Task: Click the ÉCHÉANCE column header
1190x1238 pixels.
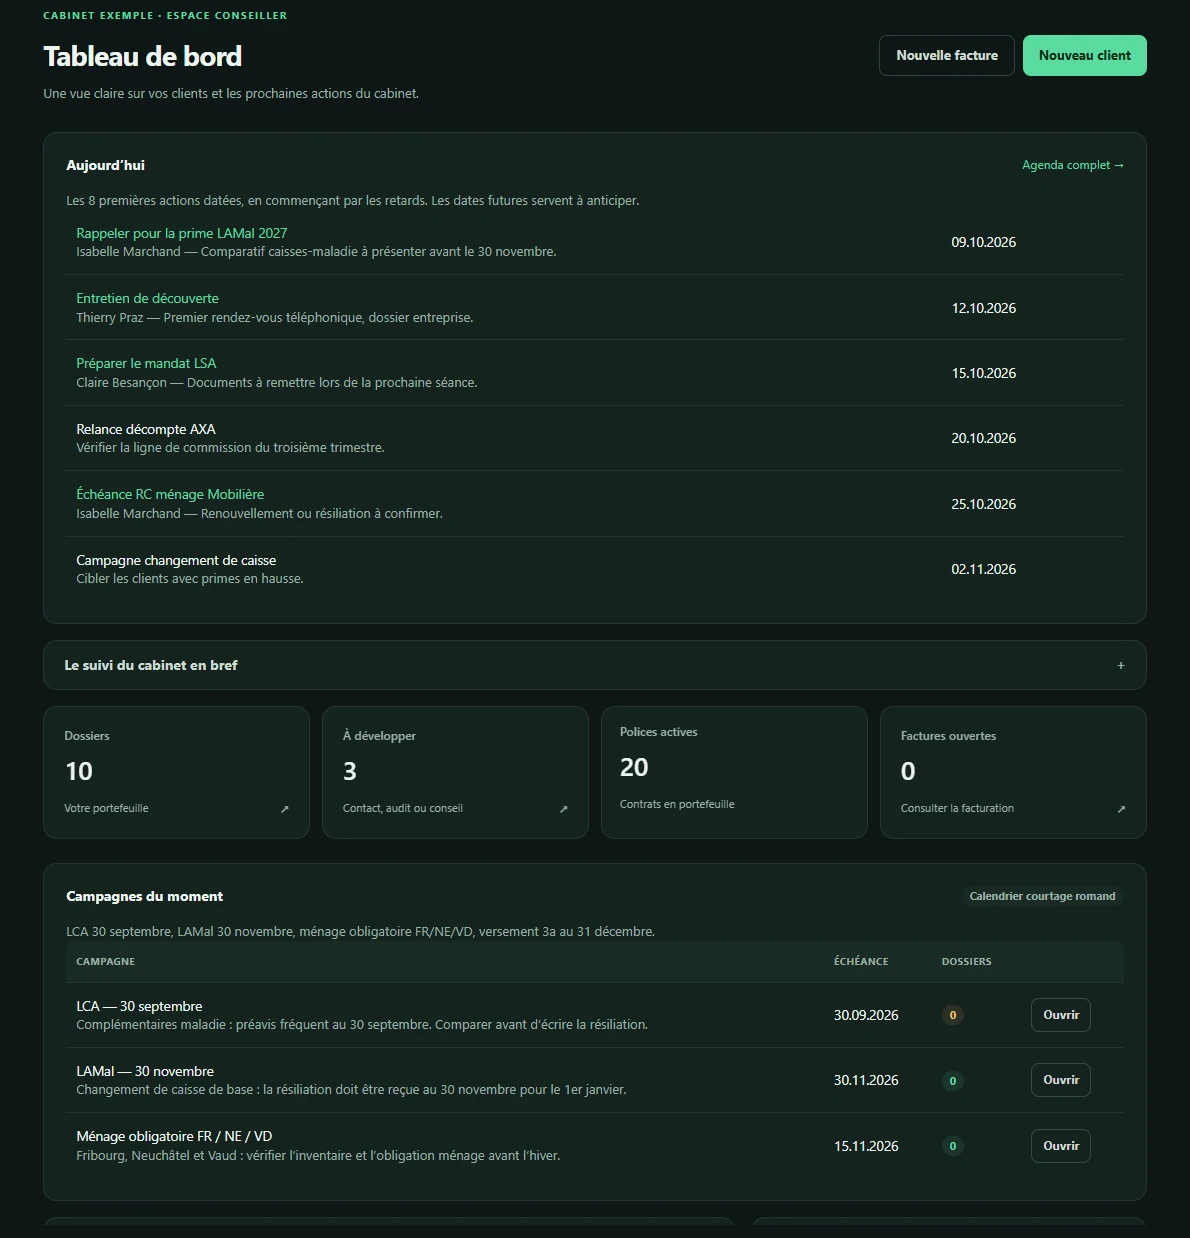Action: (861, 961)
